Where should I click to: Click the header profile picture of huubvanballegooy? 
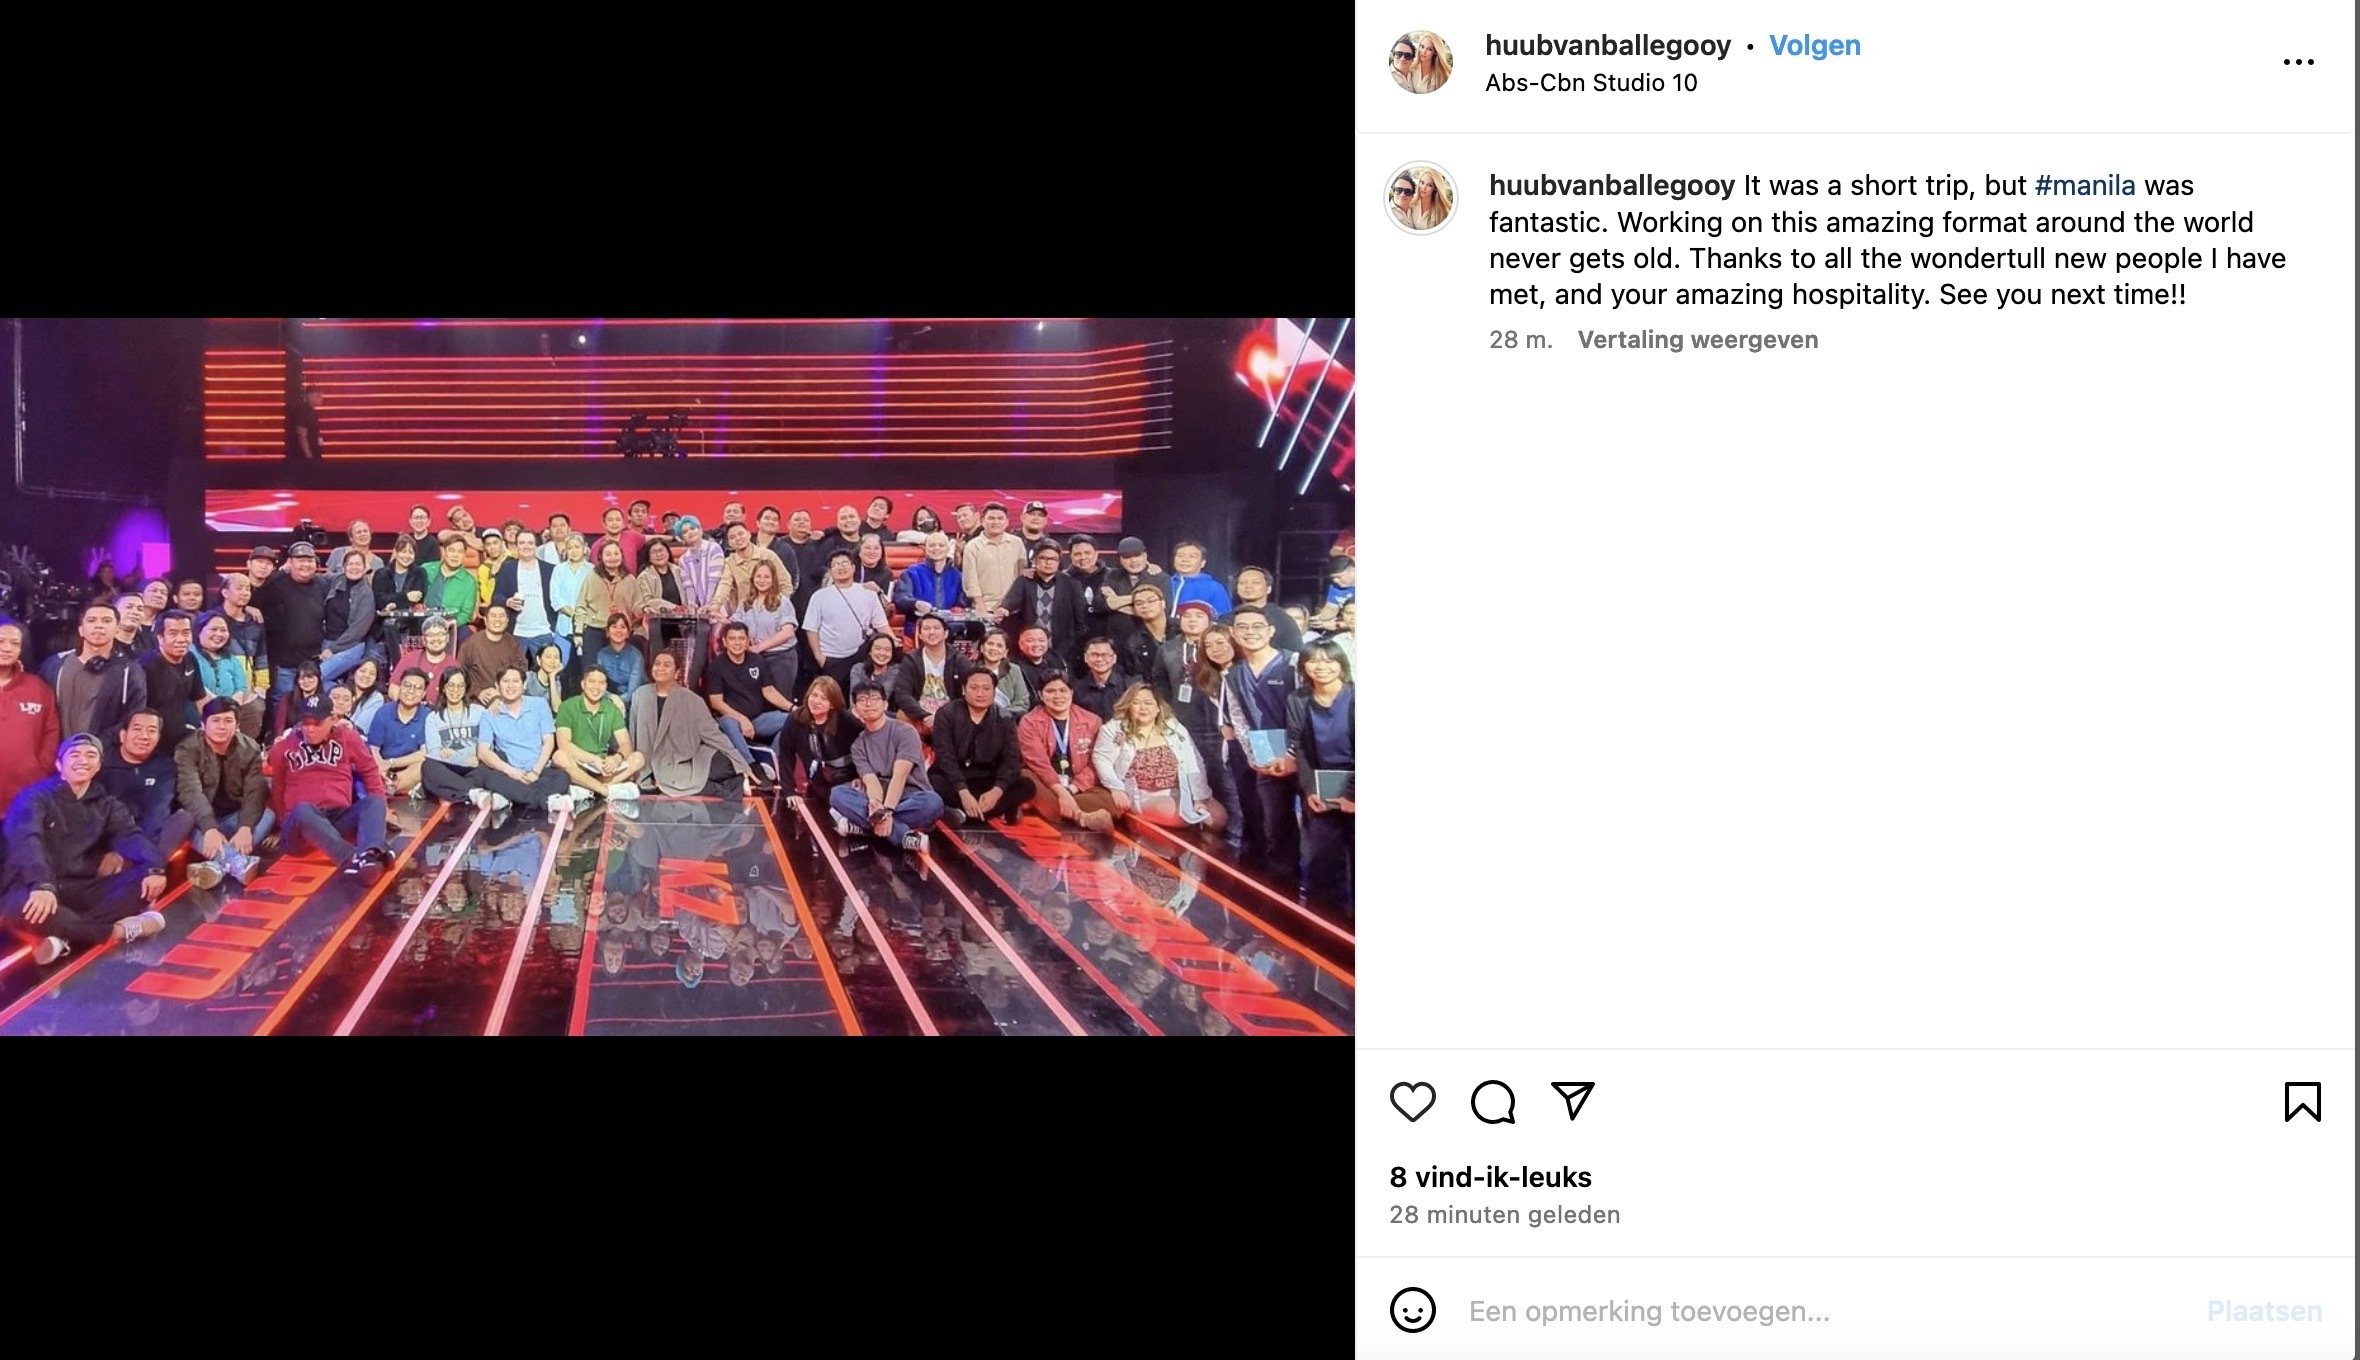[1421, 62]
